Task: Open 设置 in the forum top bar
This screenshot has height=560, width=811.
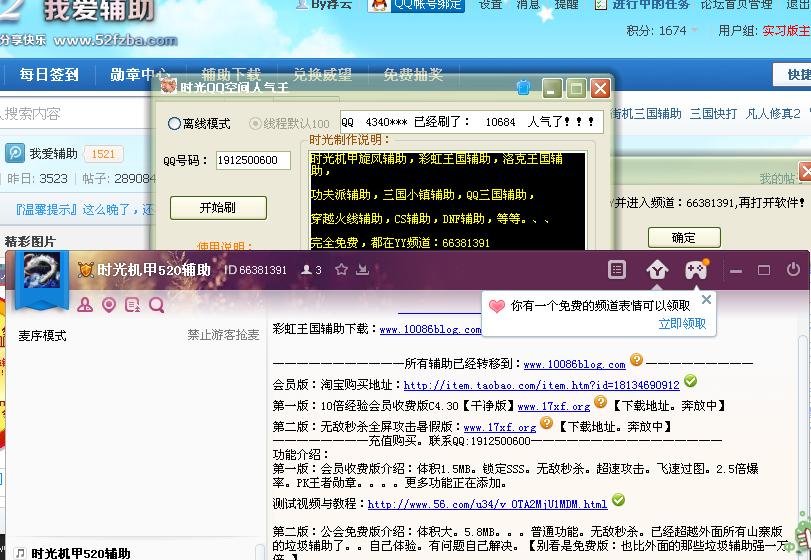Action: pyautogui.click(x=490, y=5)
